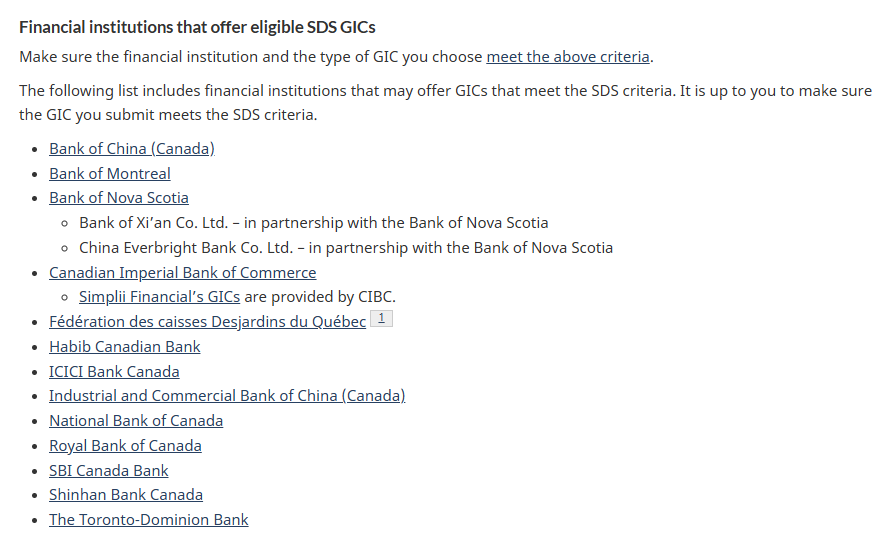Screen dimensions: 878x533
Task: Open the Habib Canadian Bank link
Action: [x=125, y=347]
